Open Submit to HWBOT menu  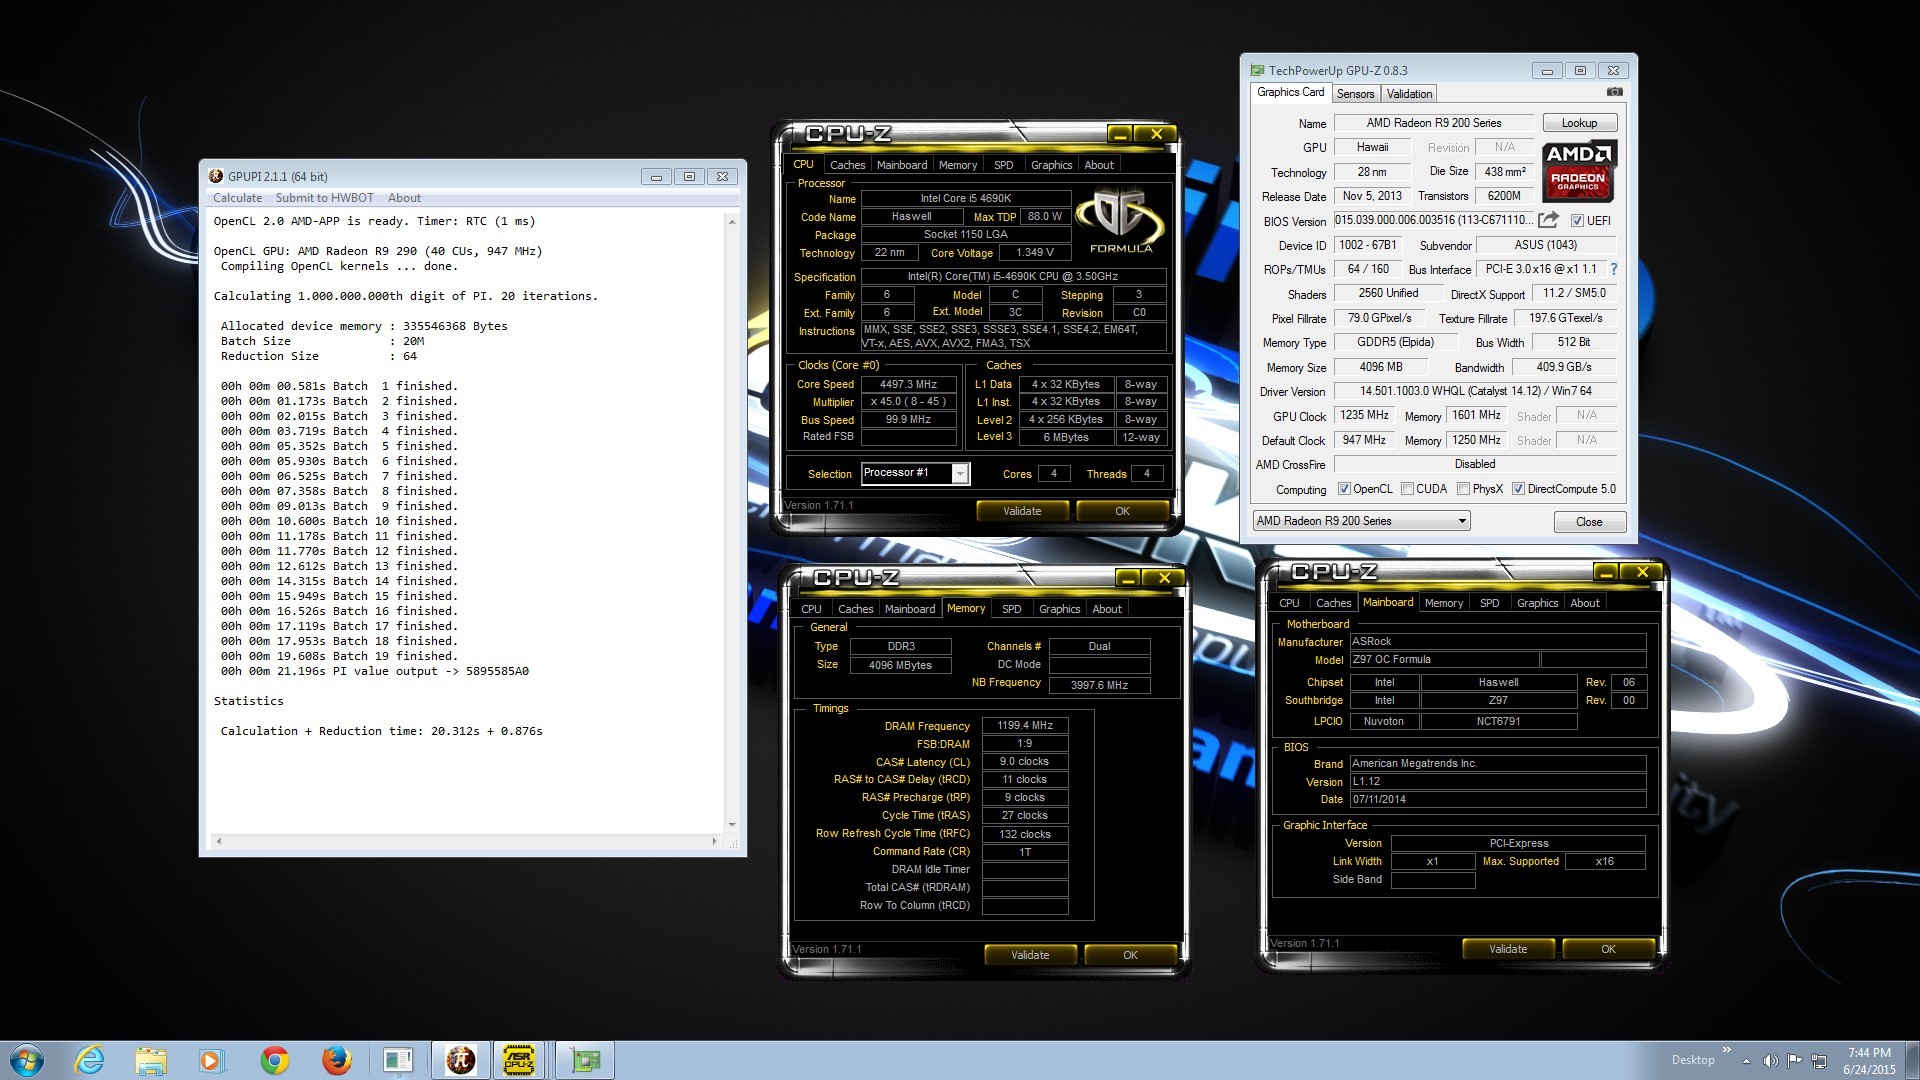click(x=324, y=198)
